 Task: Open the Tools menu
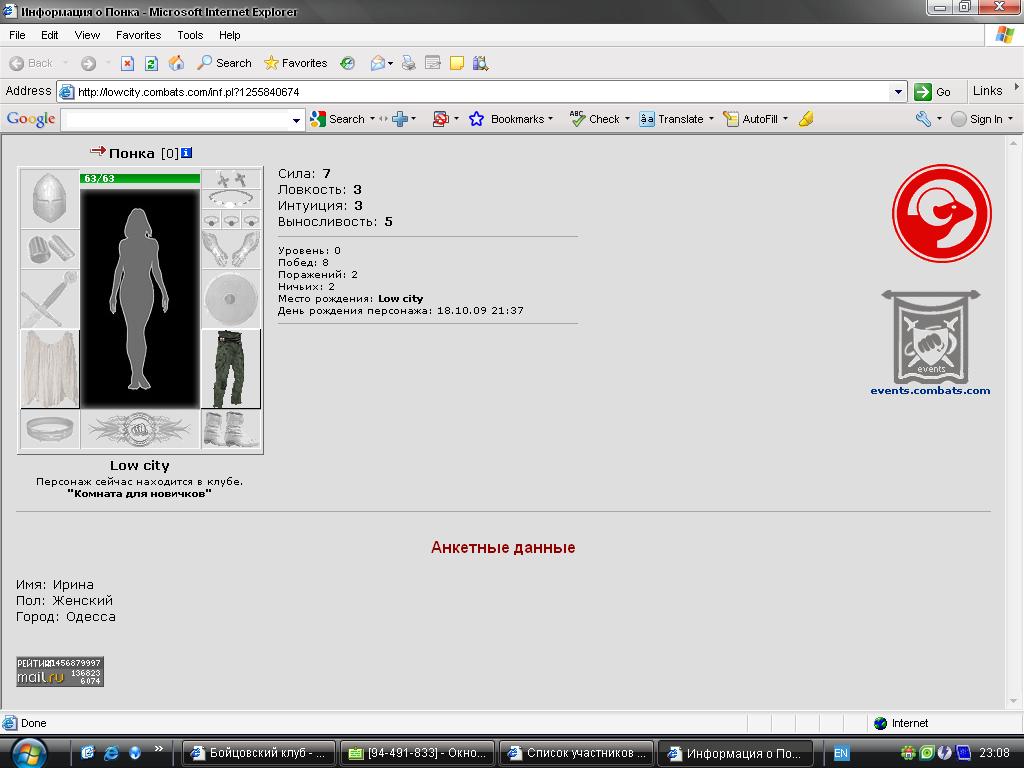click(190, 35)
